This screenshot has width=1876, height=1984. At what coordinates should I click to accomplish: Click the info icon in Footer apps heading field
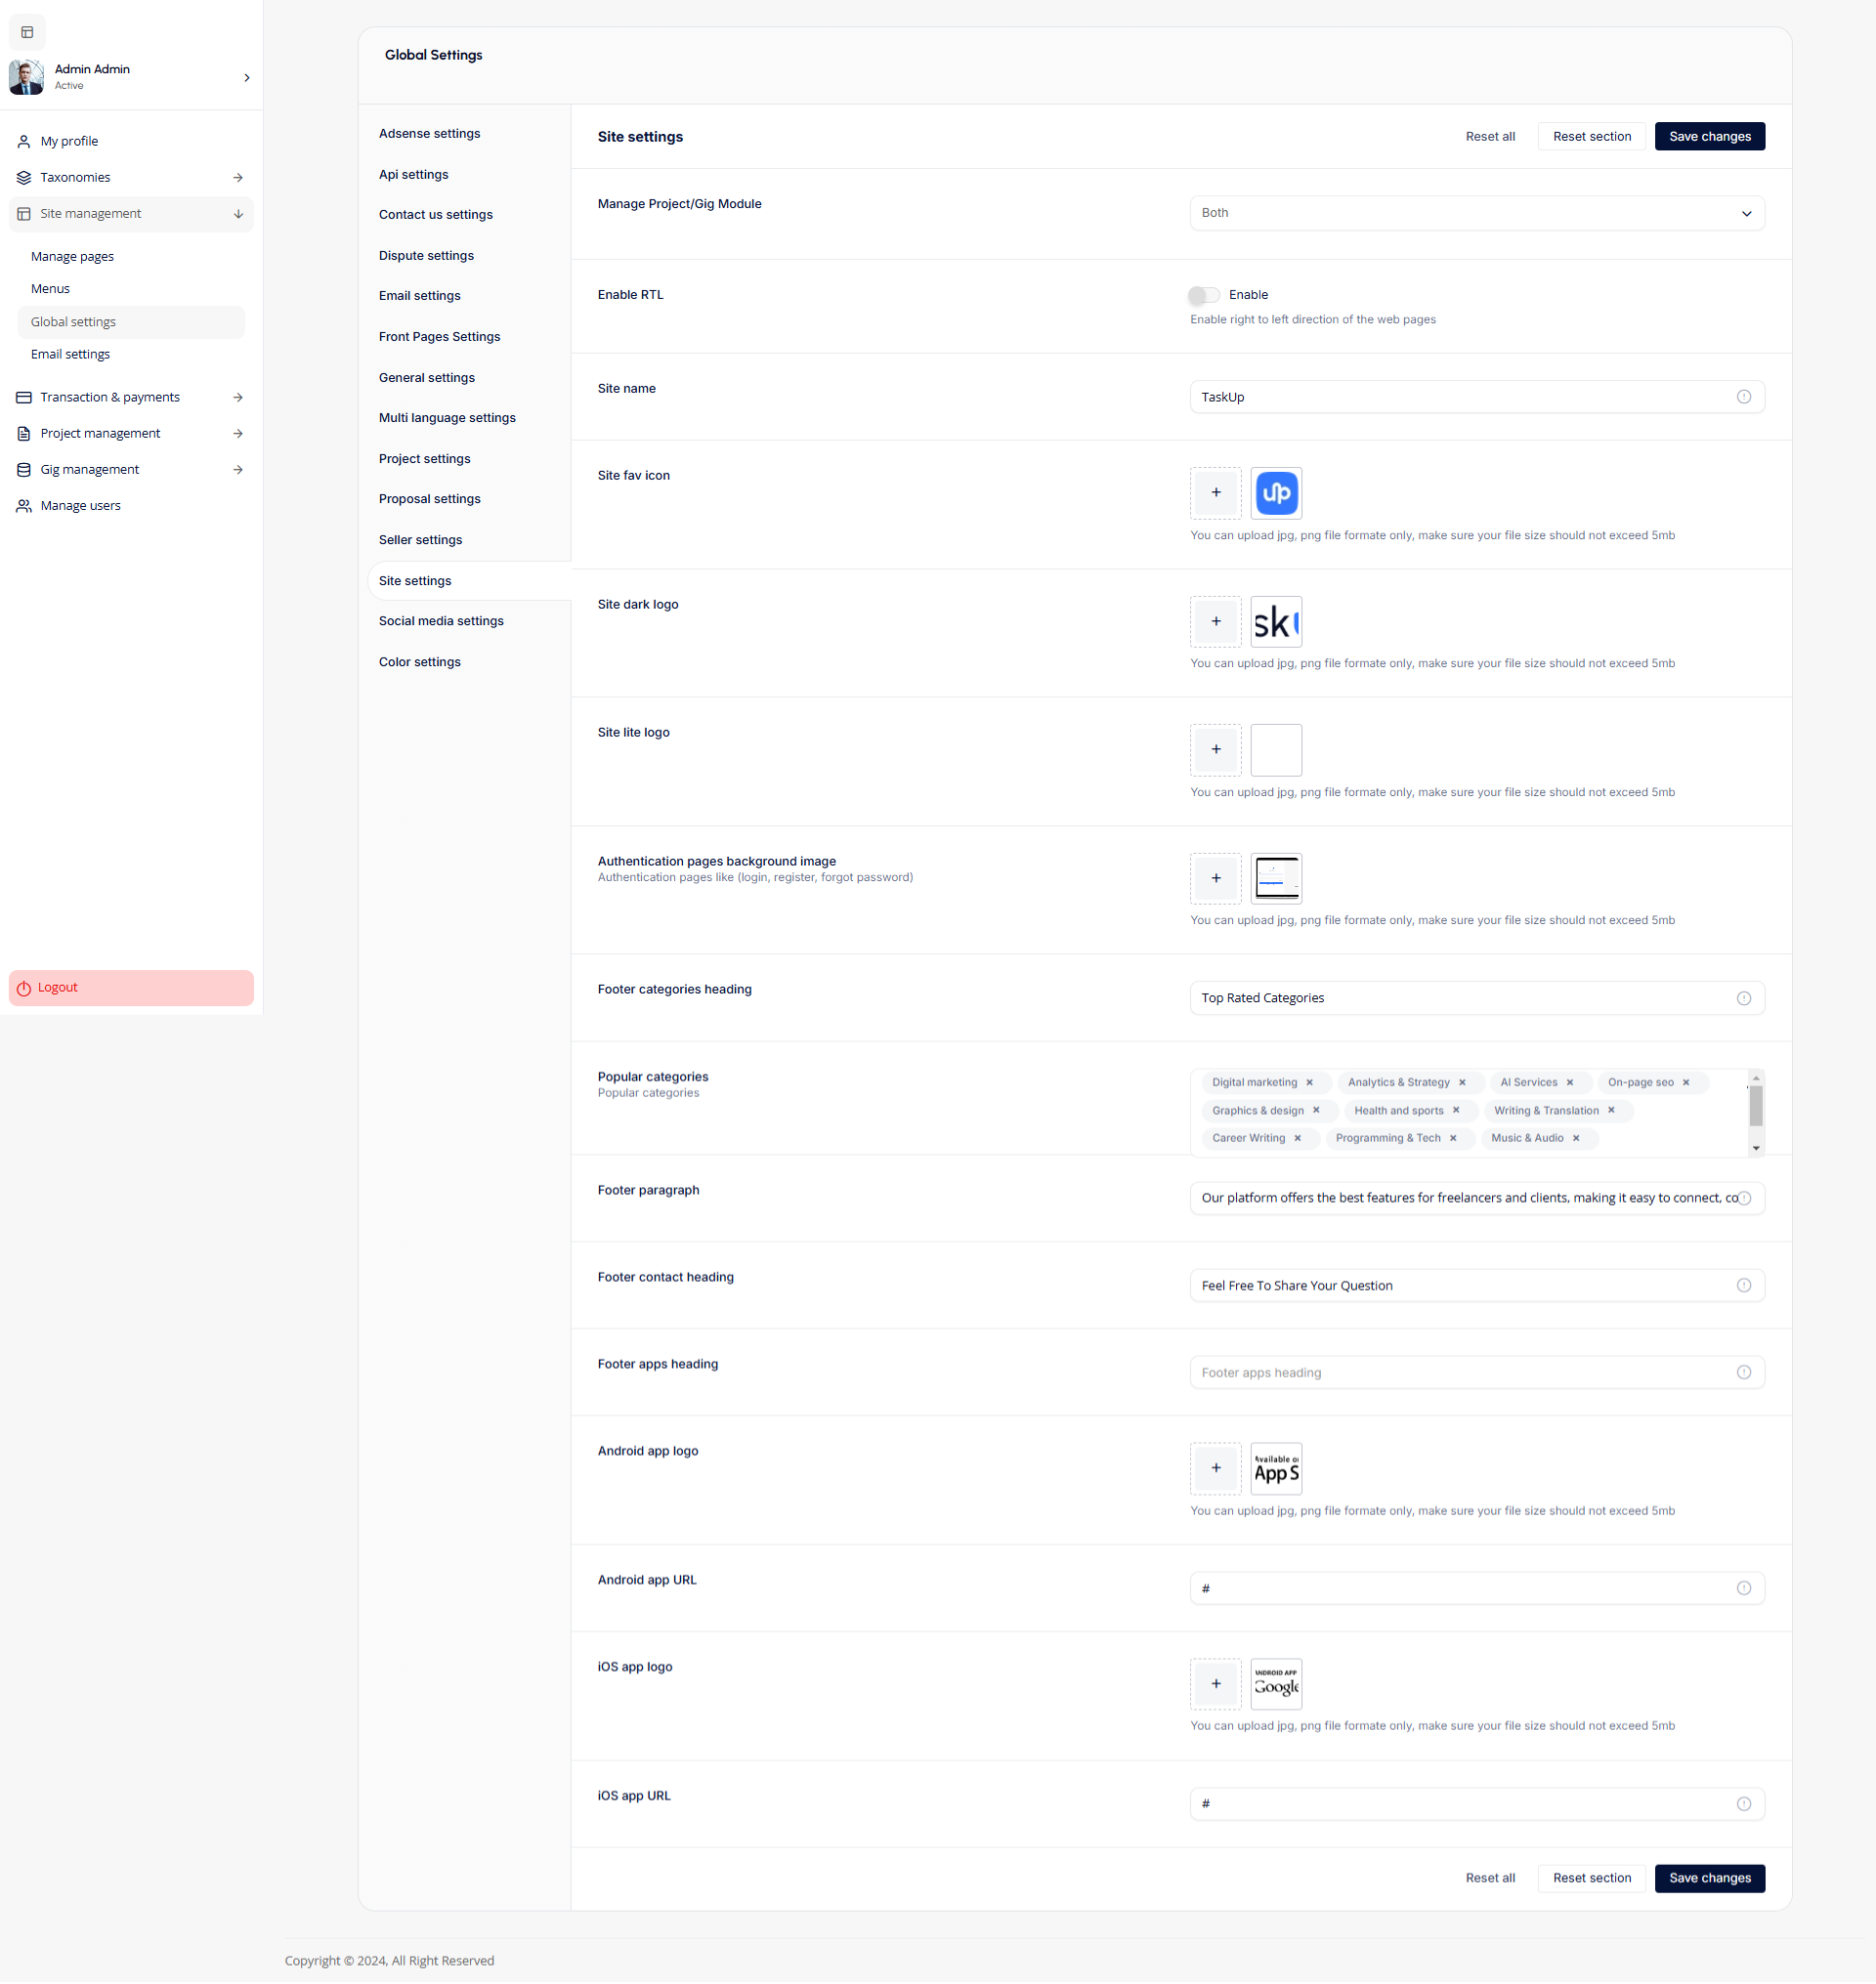pos(1743,1372)
